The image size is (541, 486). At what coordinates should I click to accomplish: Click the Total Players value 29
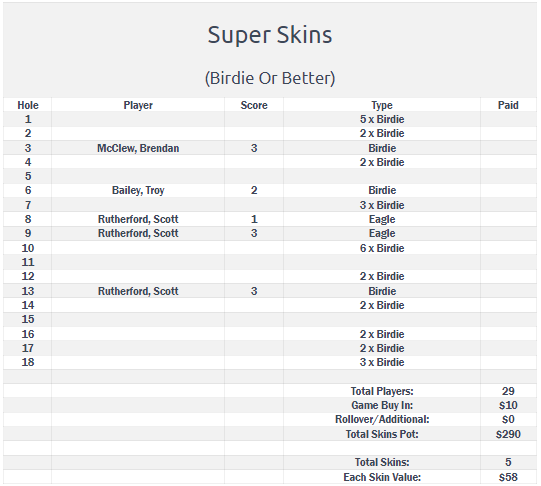pos(508,391)
